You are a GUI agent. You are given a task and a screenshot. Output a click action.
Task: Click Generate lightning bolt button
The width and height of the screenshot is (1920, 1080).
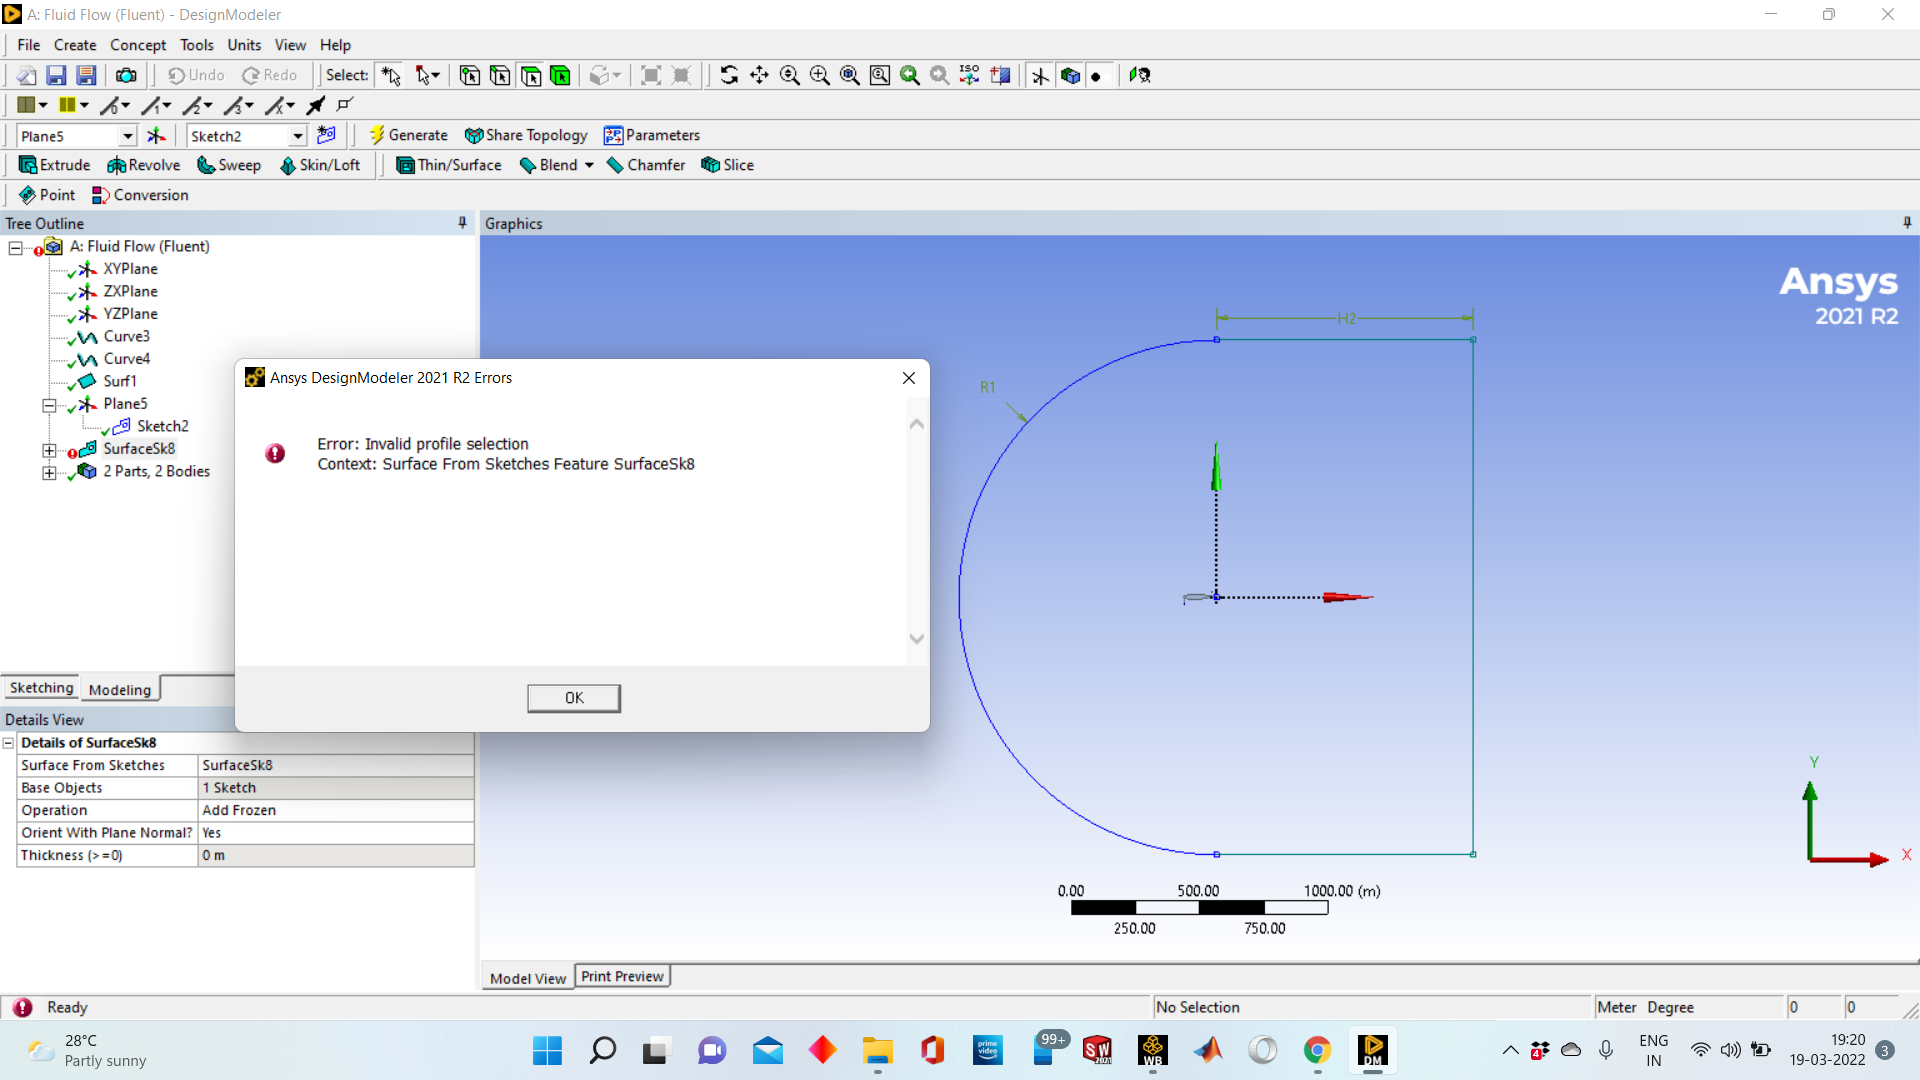(x=408, y=135)
